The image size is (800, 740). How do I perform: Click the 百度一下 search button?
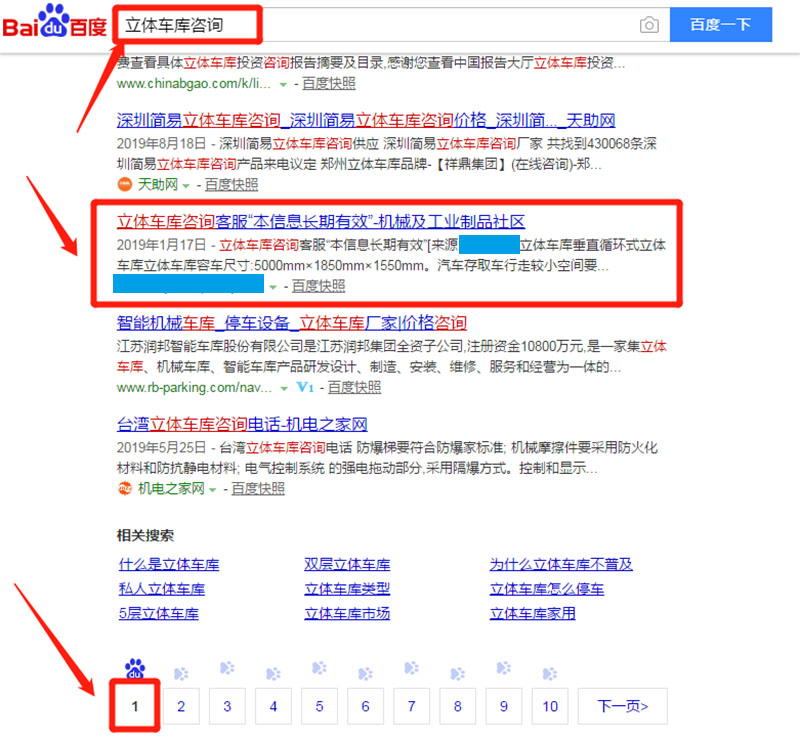tap(720, 24)
